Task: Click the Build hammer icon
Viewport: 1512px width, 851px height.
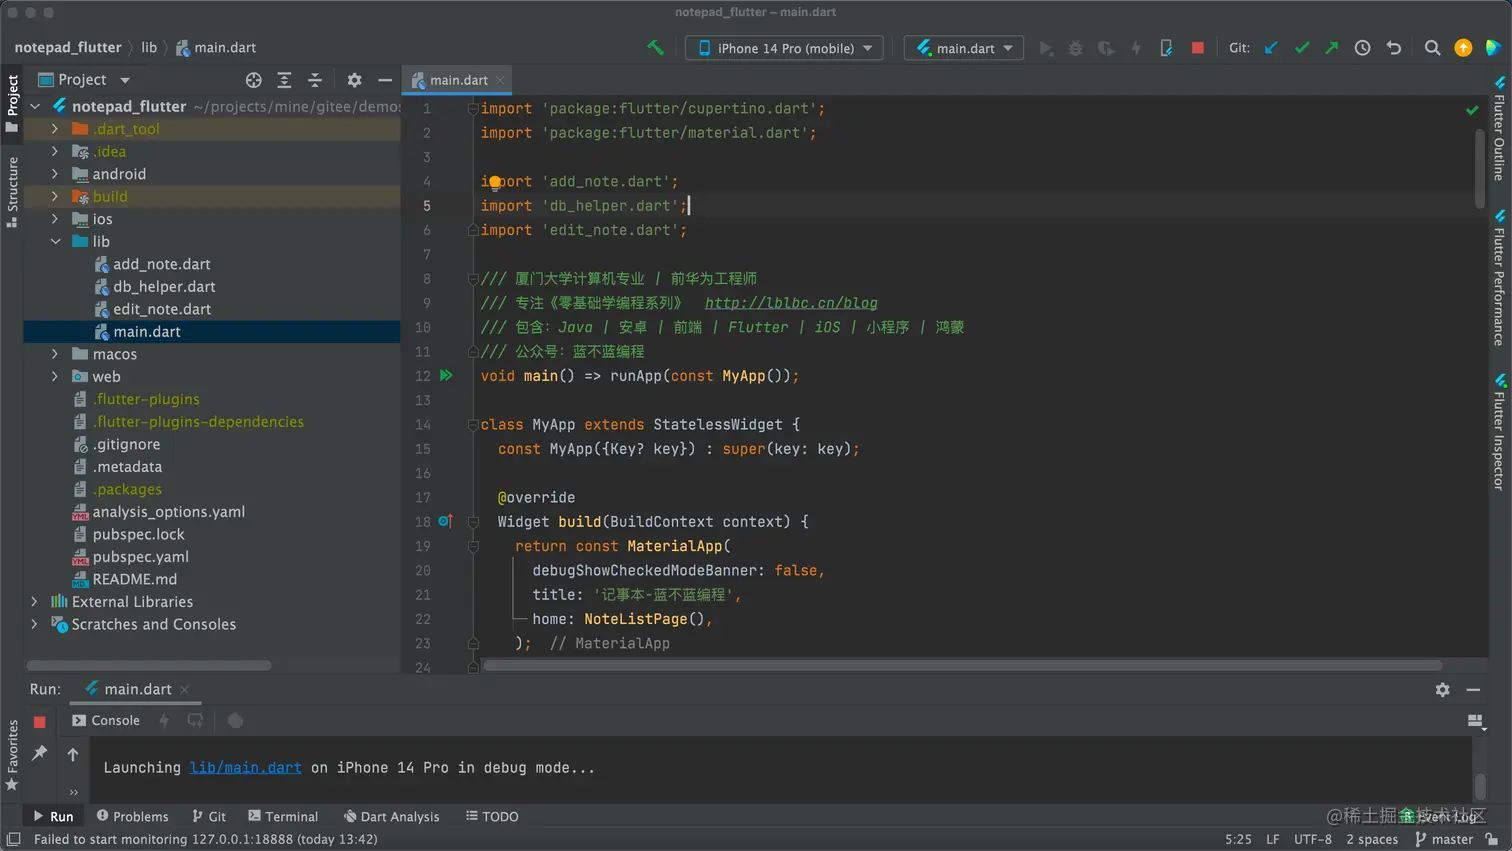Action: click(x=655, y=47)
